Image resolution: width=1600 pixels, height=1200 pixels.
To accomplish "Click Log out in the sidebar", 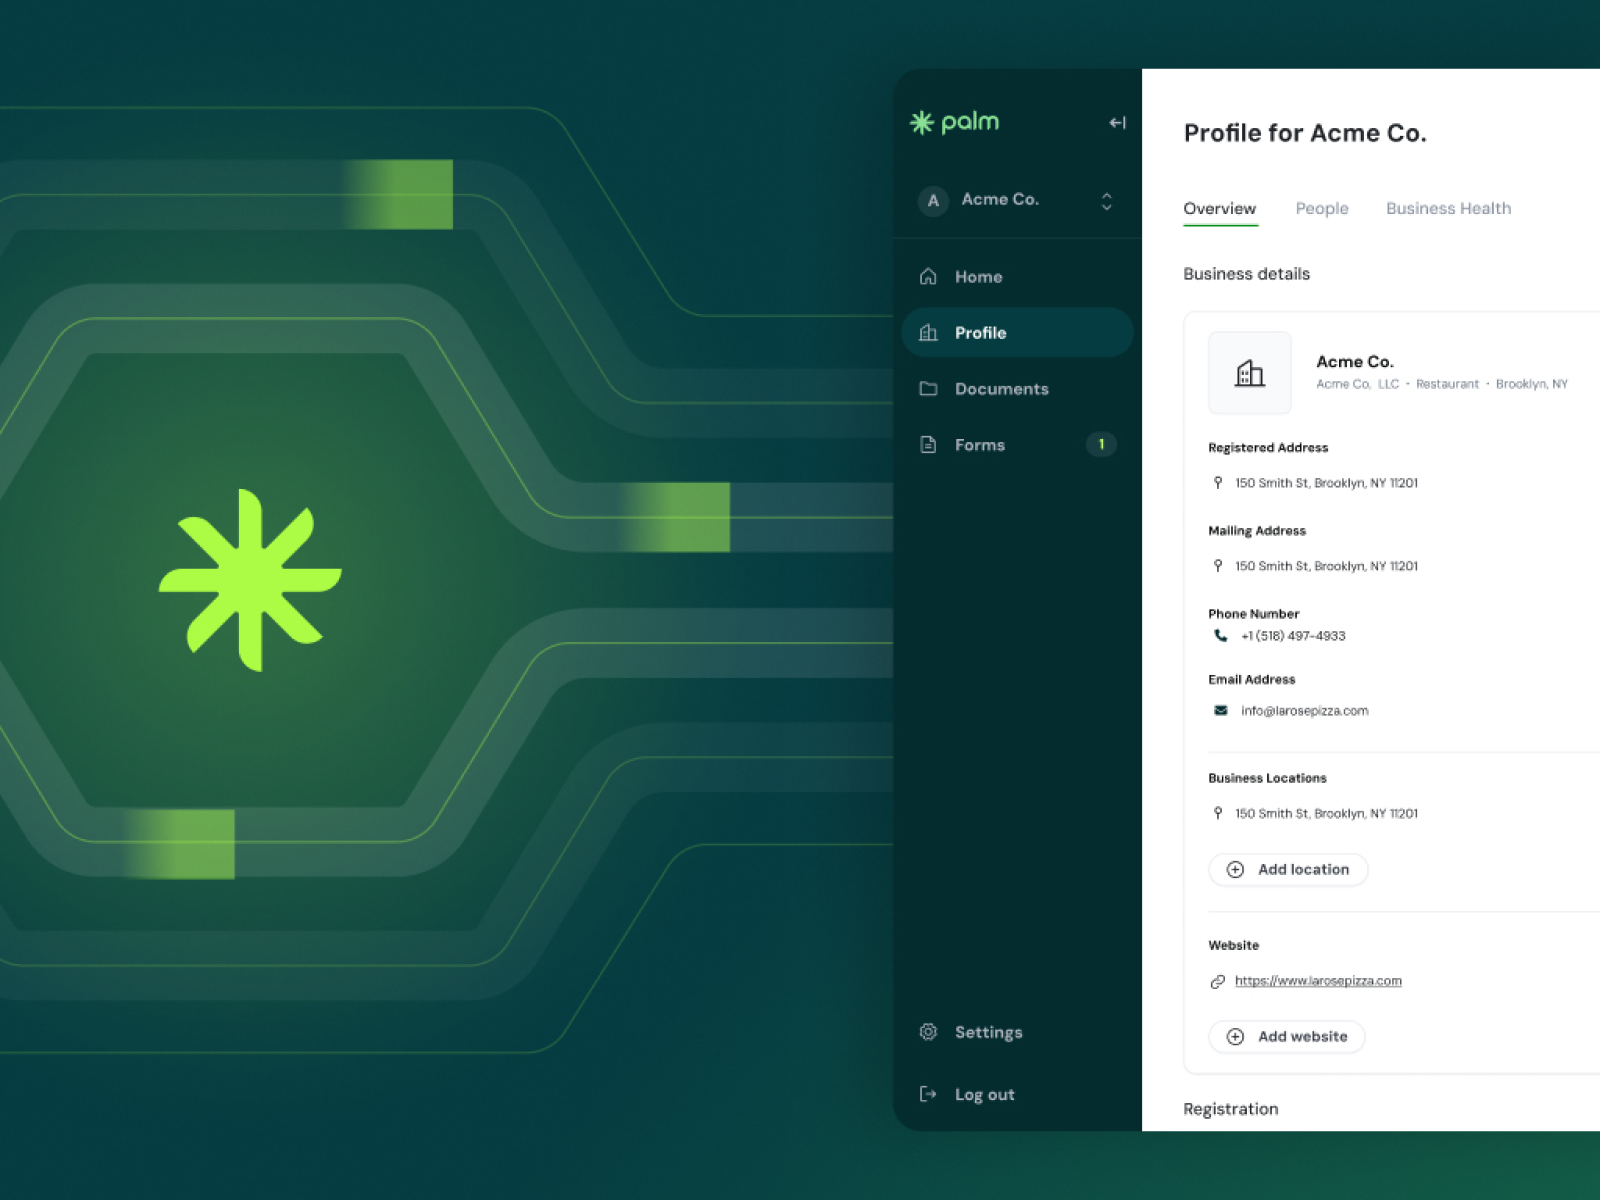I will tap(1017, 1094).
